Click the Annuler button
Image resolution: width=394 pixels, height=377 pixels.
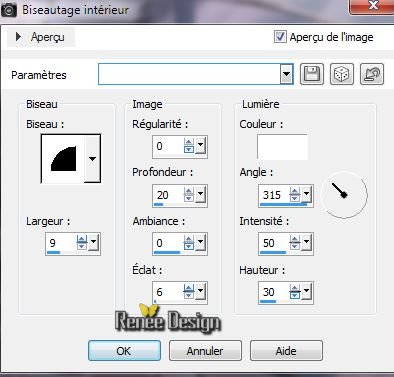pyautogui.click(x=205, y=351)
